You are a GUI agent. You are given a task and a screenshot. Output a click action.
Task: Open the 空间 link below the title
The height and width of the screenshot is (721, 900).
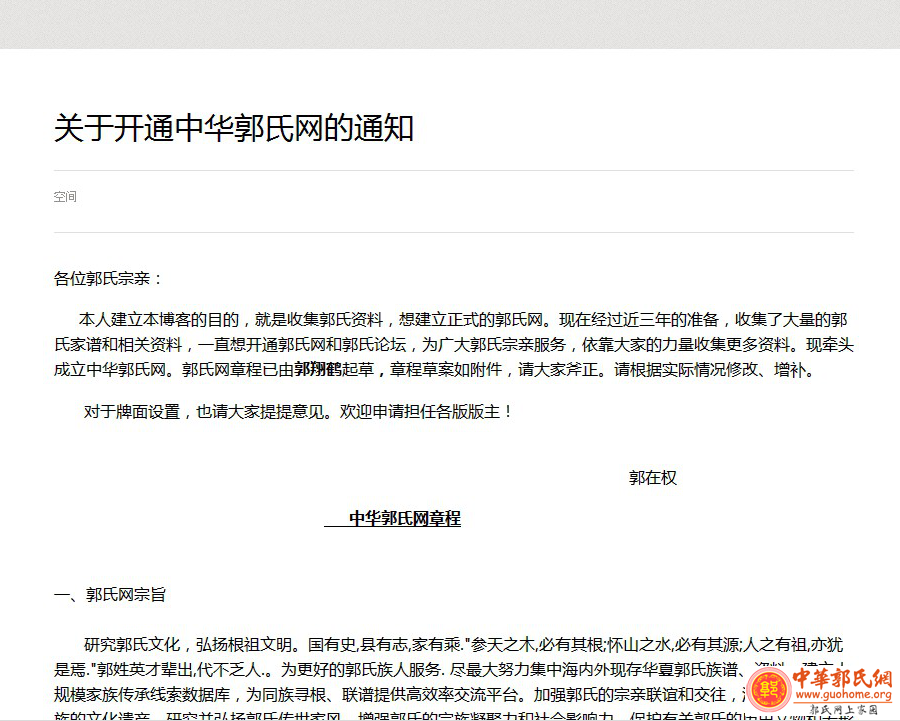coord(65,197)
